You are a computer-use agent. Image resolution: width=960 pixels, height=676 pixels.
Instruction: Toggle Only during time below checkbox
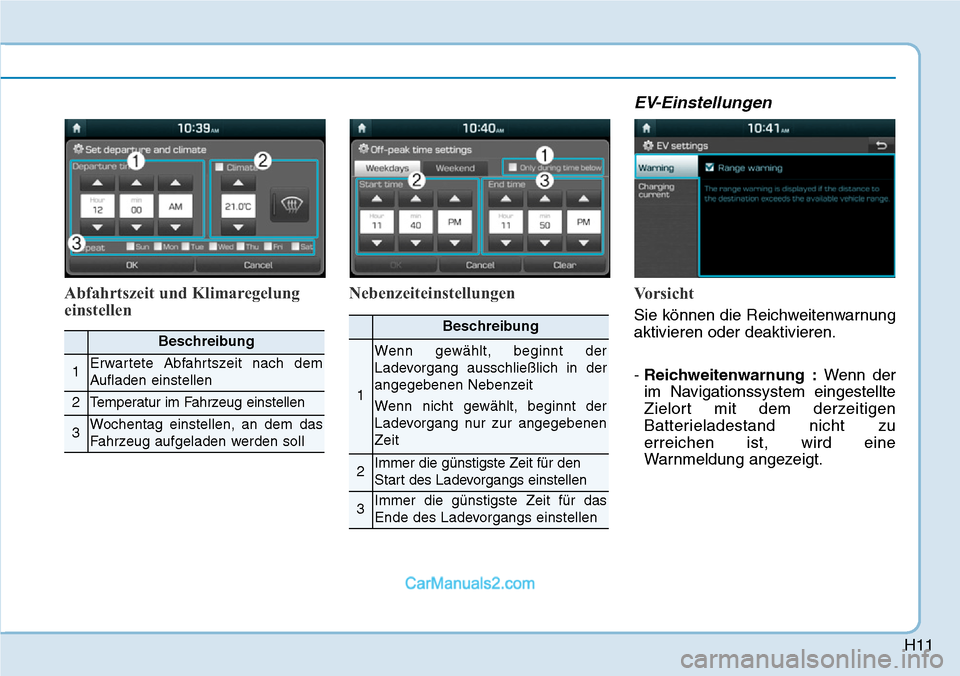click(512, 167)
